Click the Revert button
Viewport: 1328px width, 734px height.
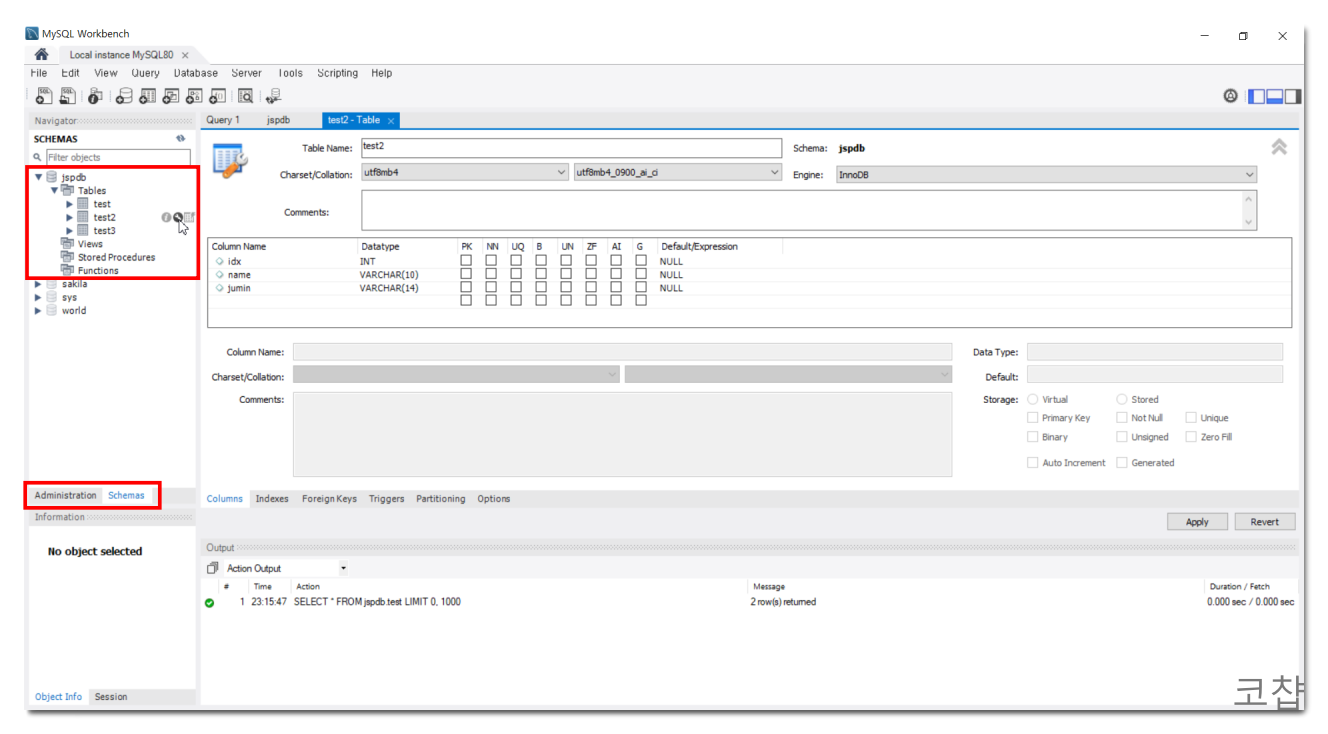(1265, 522)
